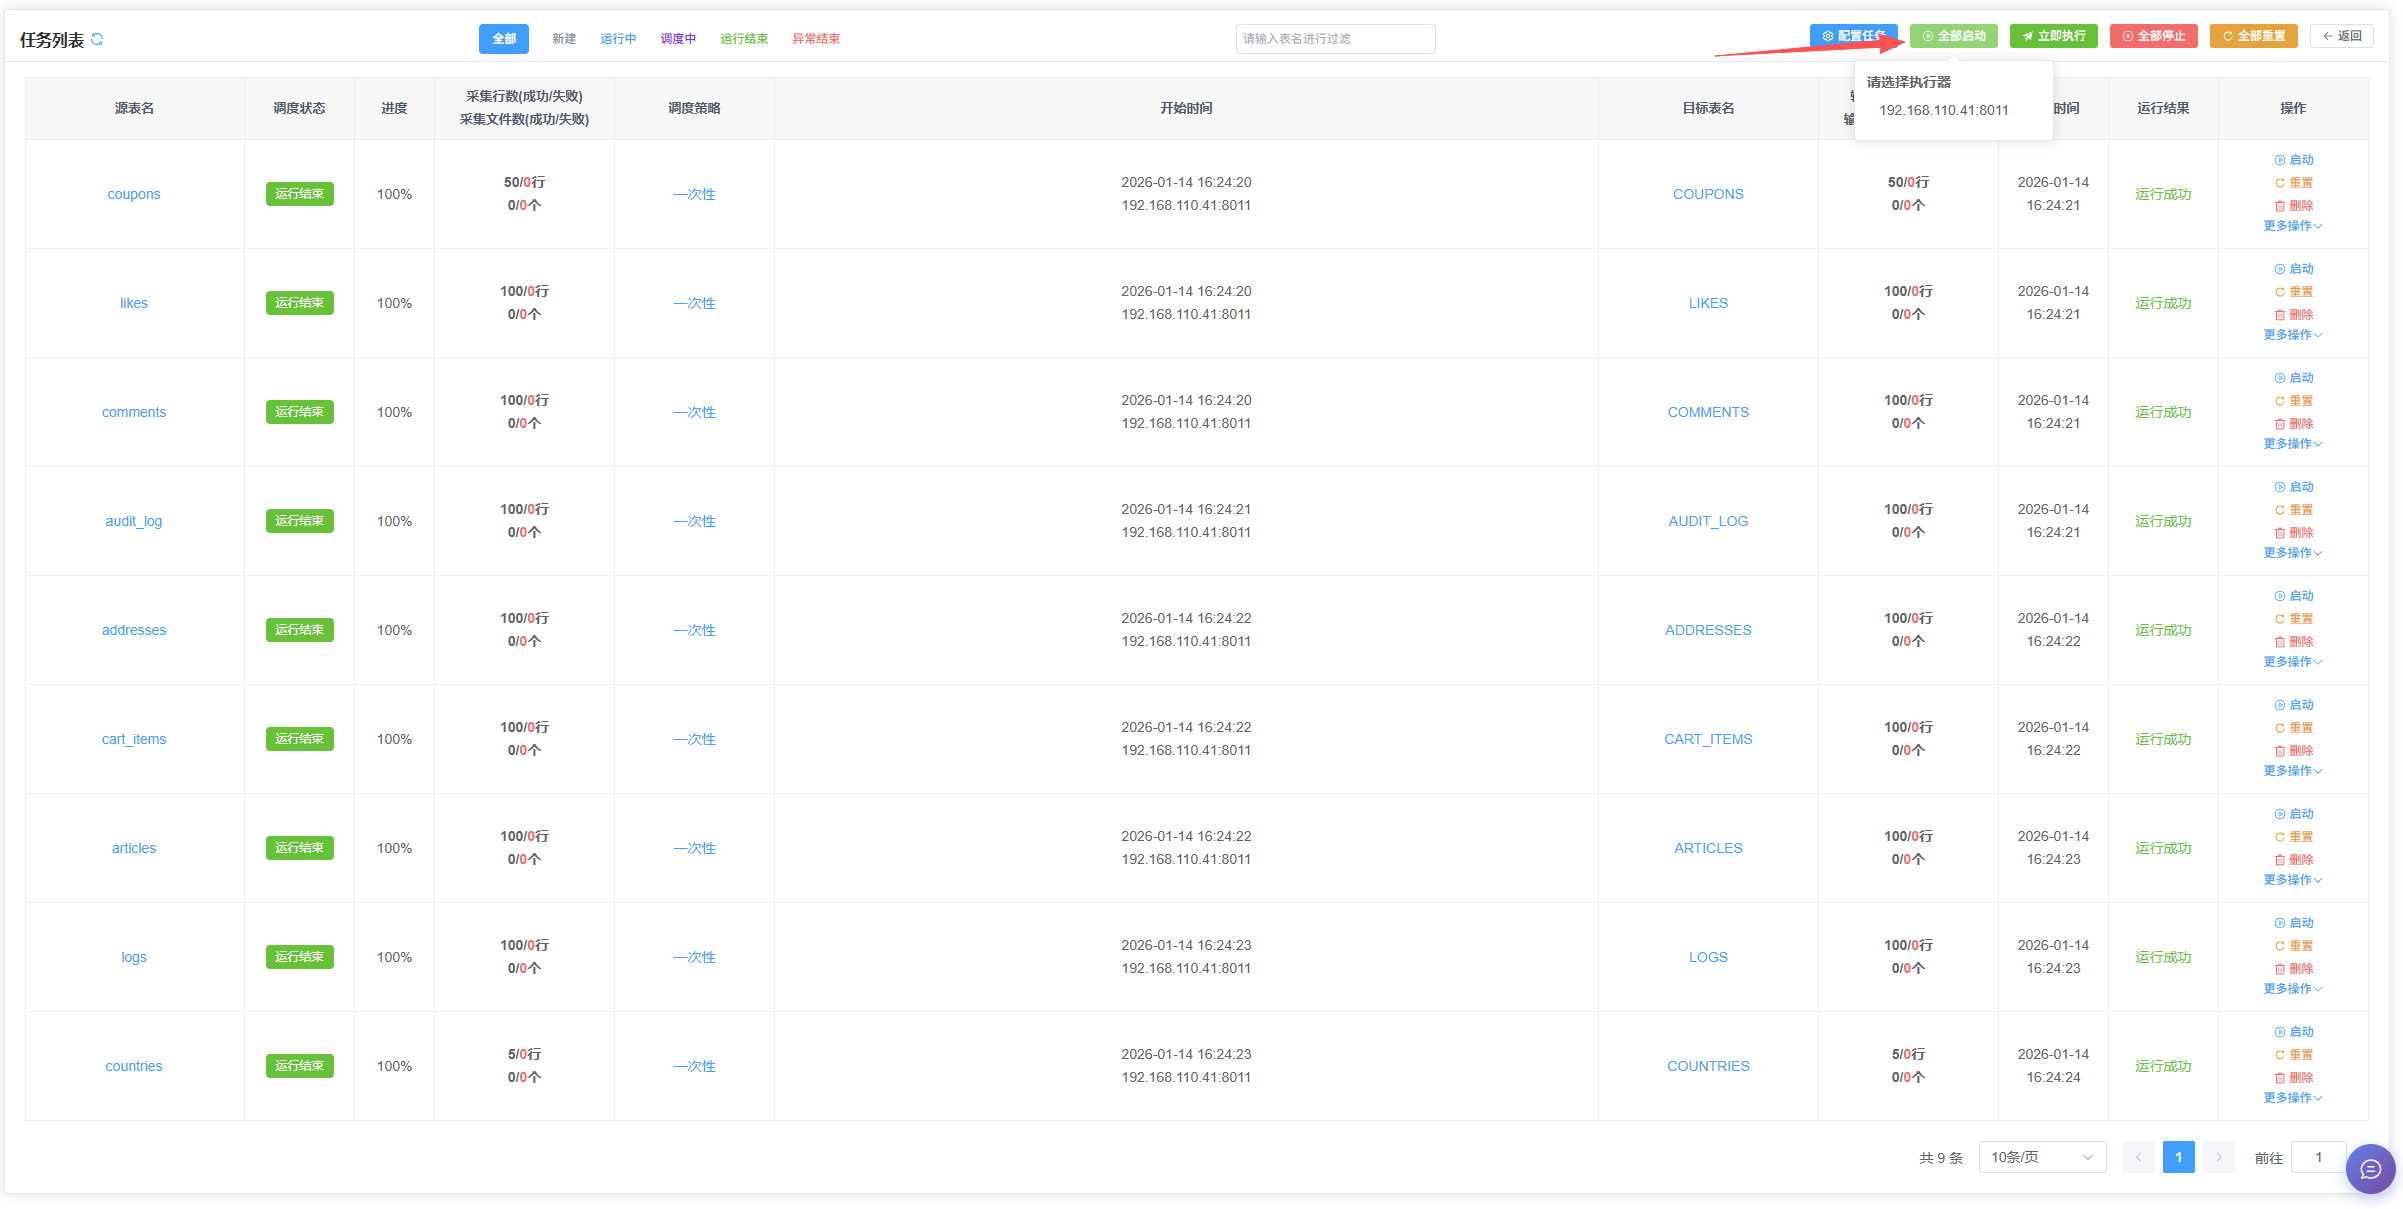Expand more actions for countries row
The width and height of the screenshot is (2403, 1209).
point(2292,1098)
